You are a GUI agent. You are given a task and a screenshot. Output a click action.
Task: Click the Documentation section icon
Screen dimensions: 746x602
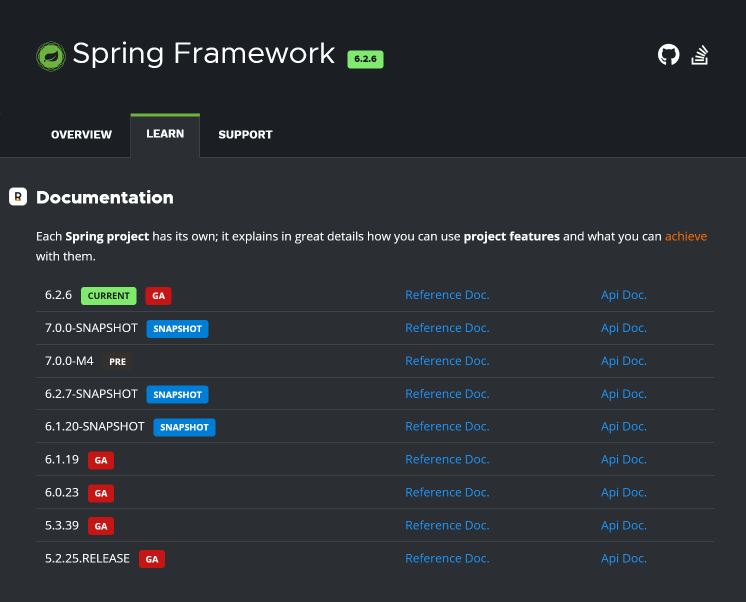coord(18,197)
